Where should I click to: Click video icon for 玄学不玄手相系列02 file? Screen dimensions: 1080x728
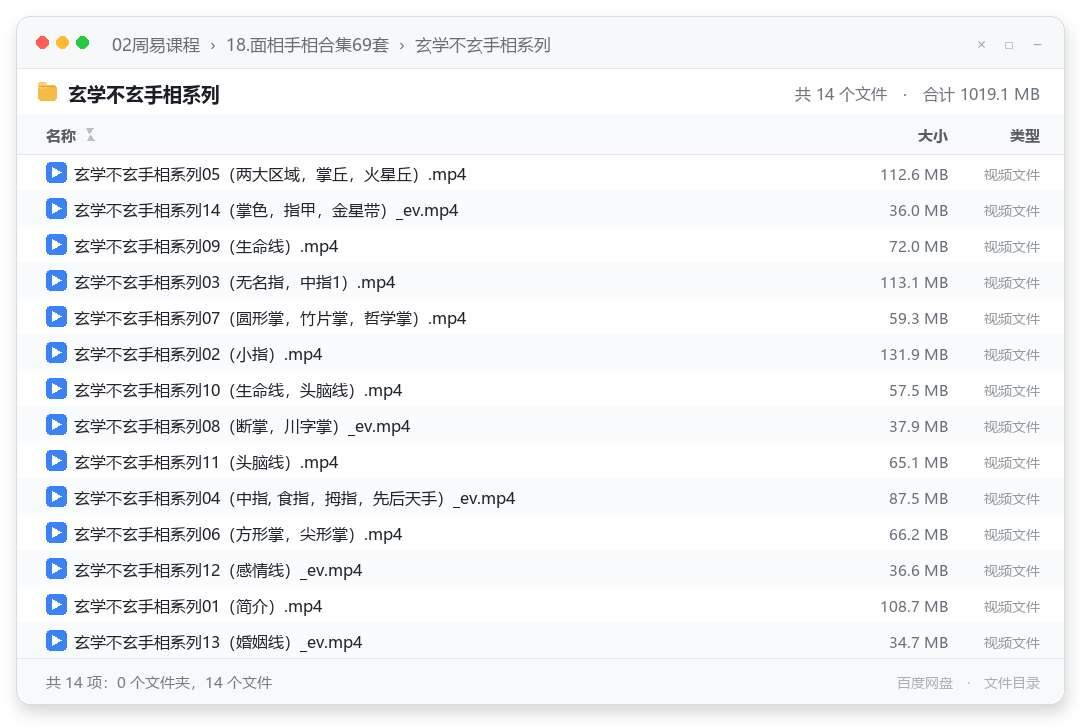pos(56,353)
